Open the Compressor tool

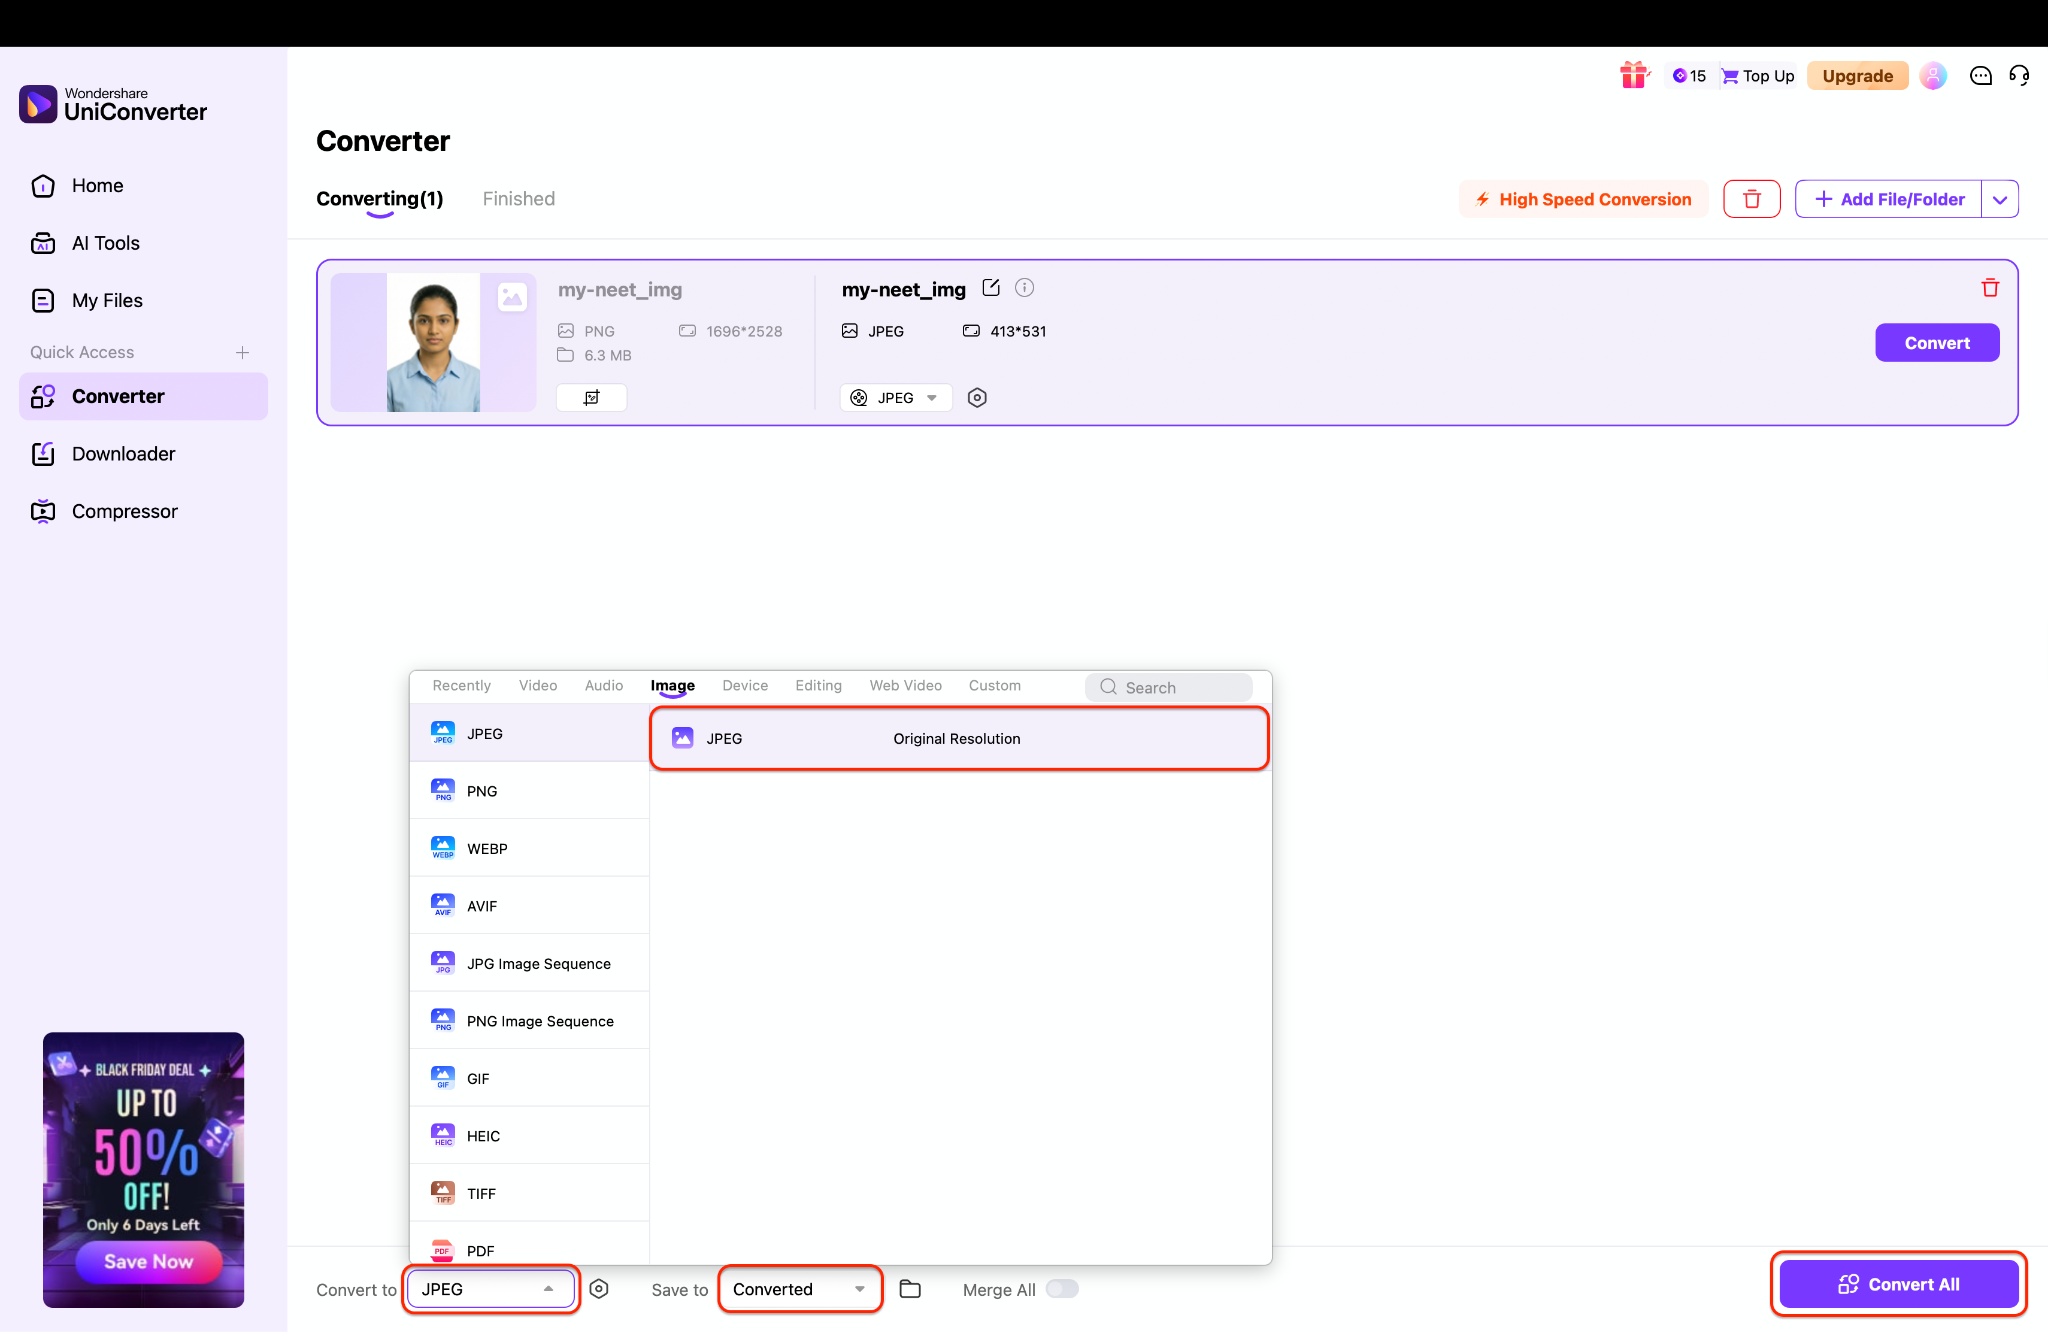[x=125, y=510]
